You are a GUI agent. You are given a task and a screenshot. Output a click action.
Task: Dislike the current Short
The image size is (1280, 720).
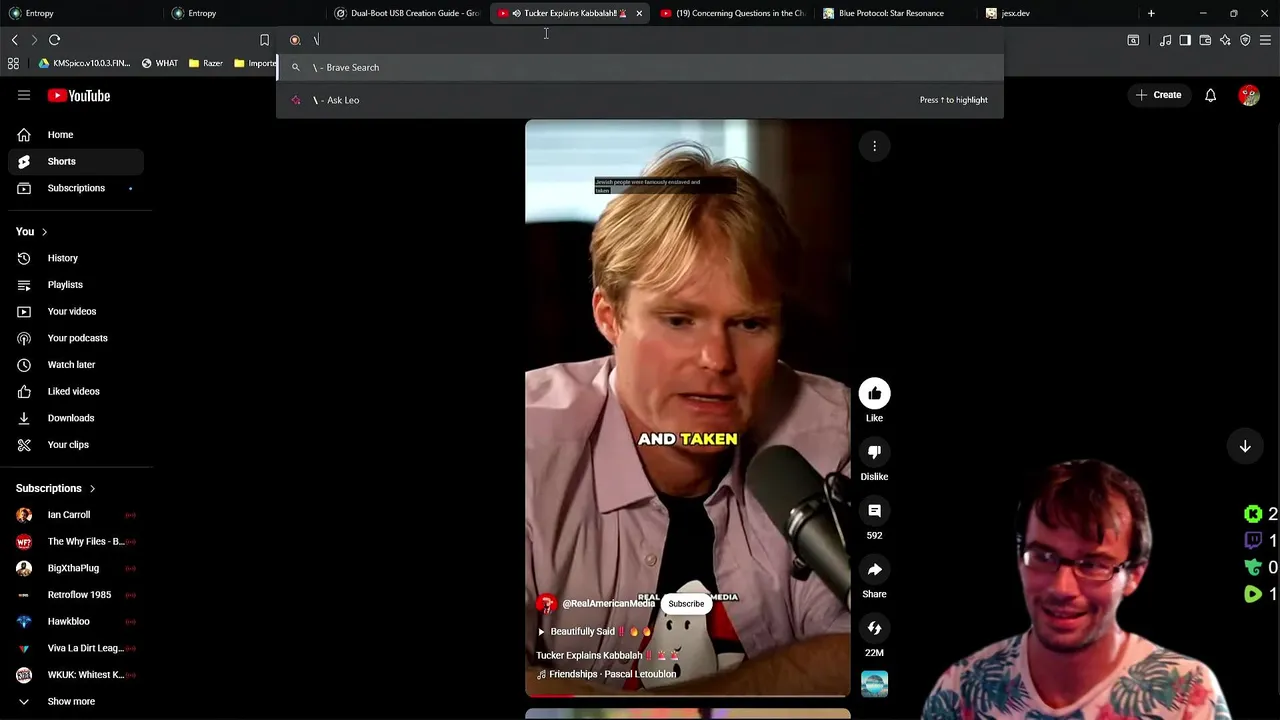(x=874, y=452)
